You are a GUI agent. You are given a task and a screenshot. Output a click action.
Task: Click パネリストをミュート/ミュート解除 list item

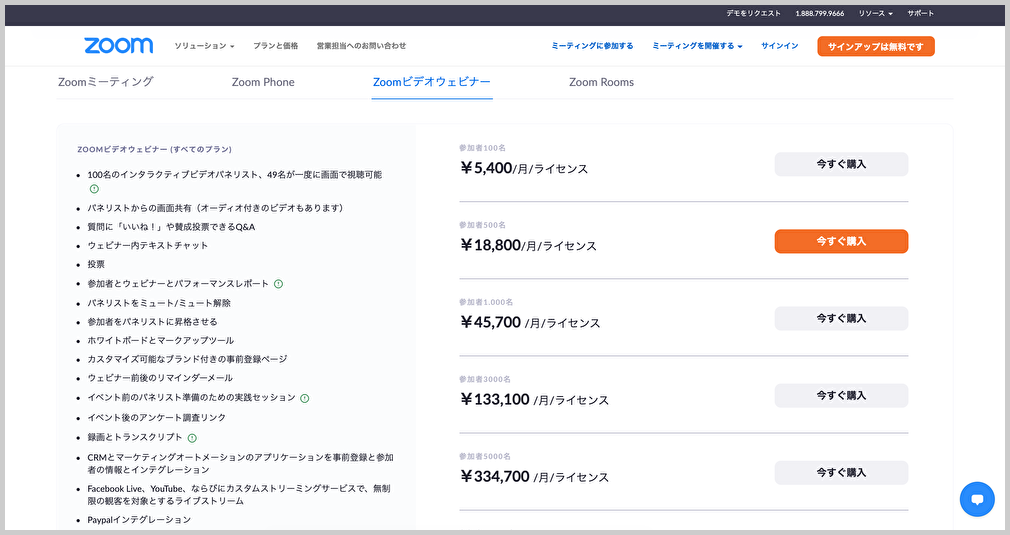click(x=159, y=303)
